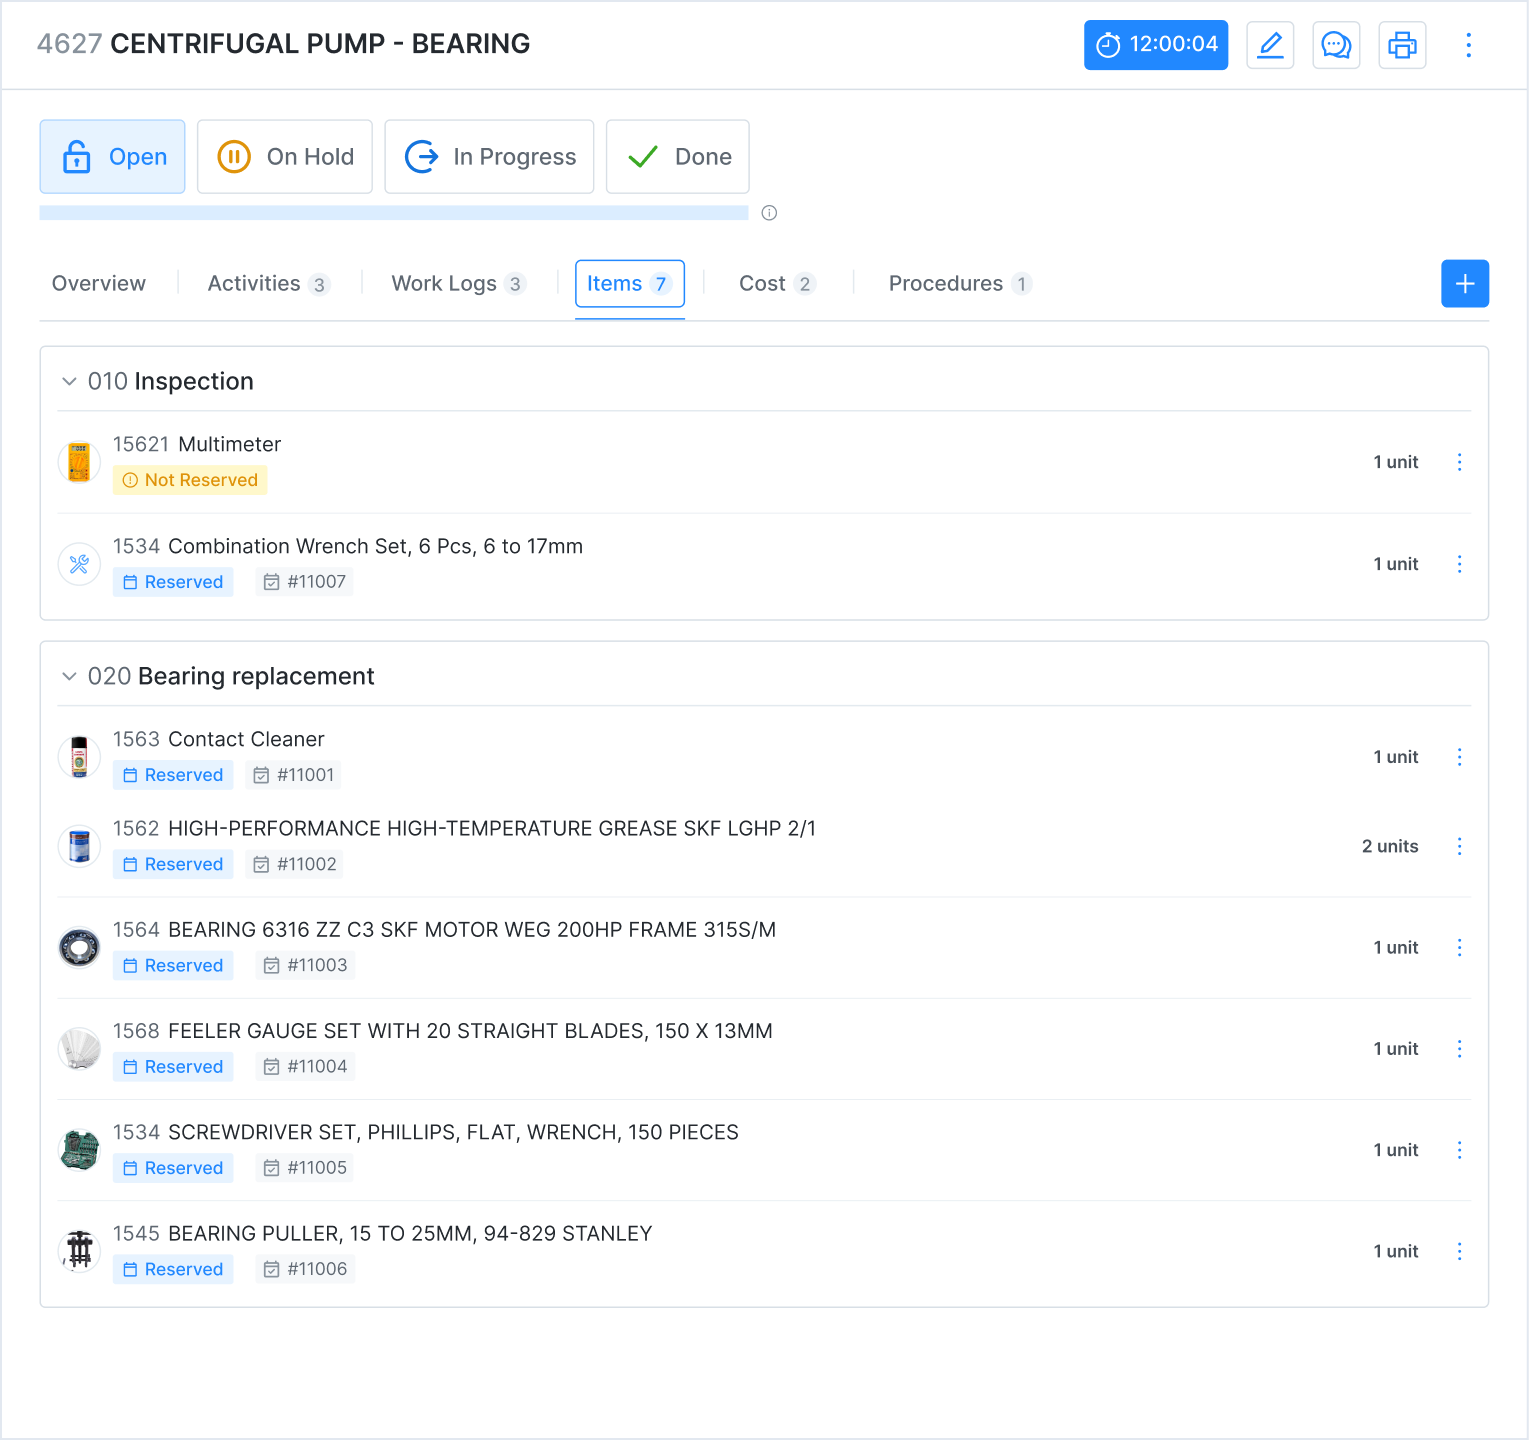1529x1440 pixels.
Task: Open the kebab menu for Bearing Puller item
Action: [1459, 1251]
